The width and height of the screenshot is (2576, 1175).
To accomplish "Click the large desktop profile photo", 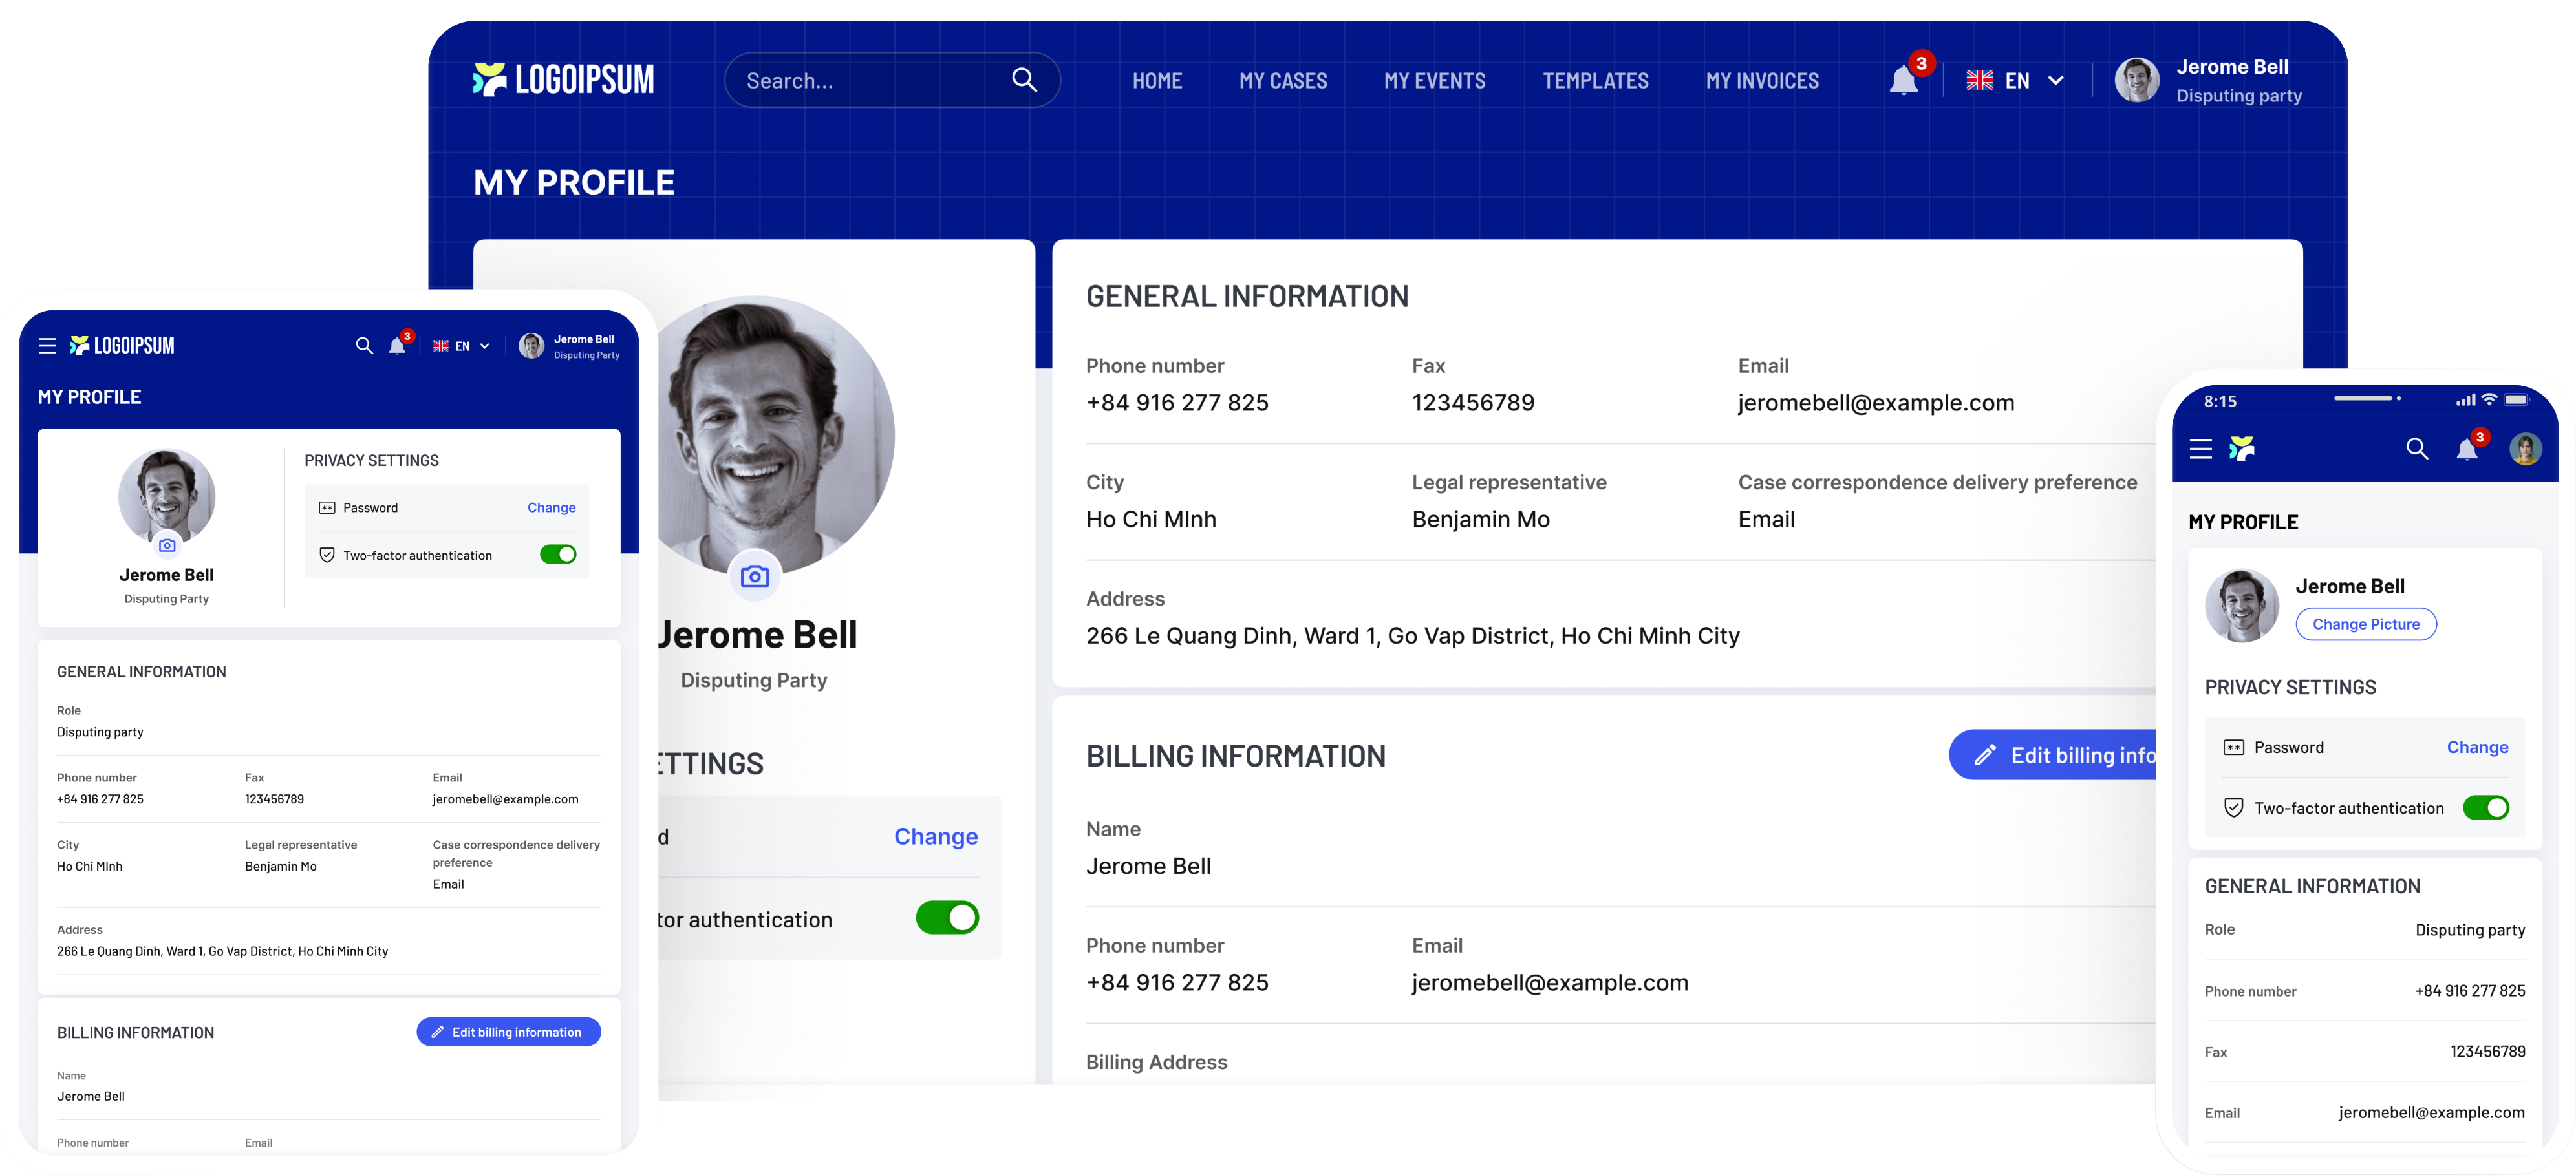I will coord(776,436).
